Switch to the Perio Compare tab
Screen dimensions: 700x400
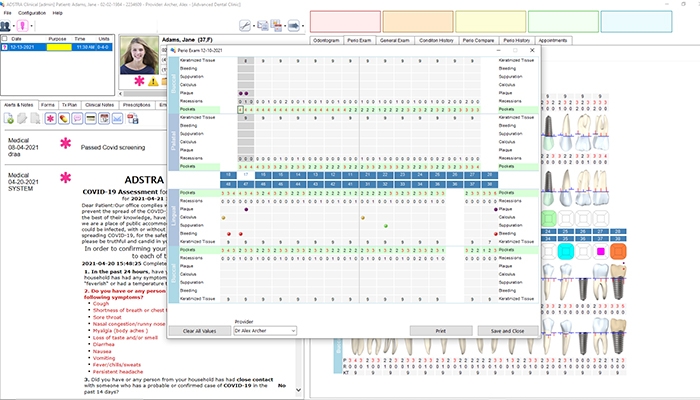478,40
